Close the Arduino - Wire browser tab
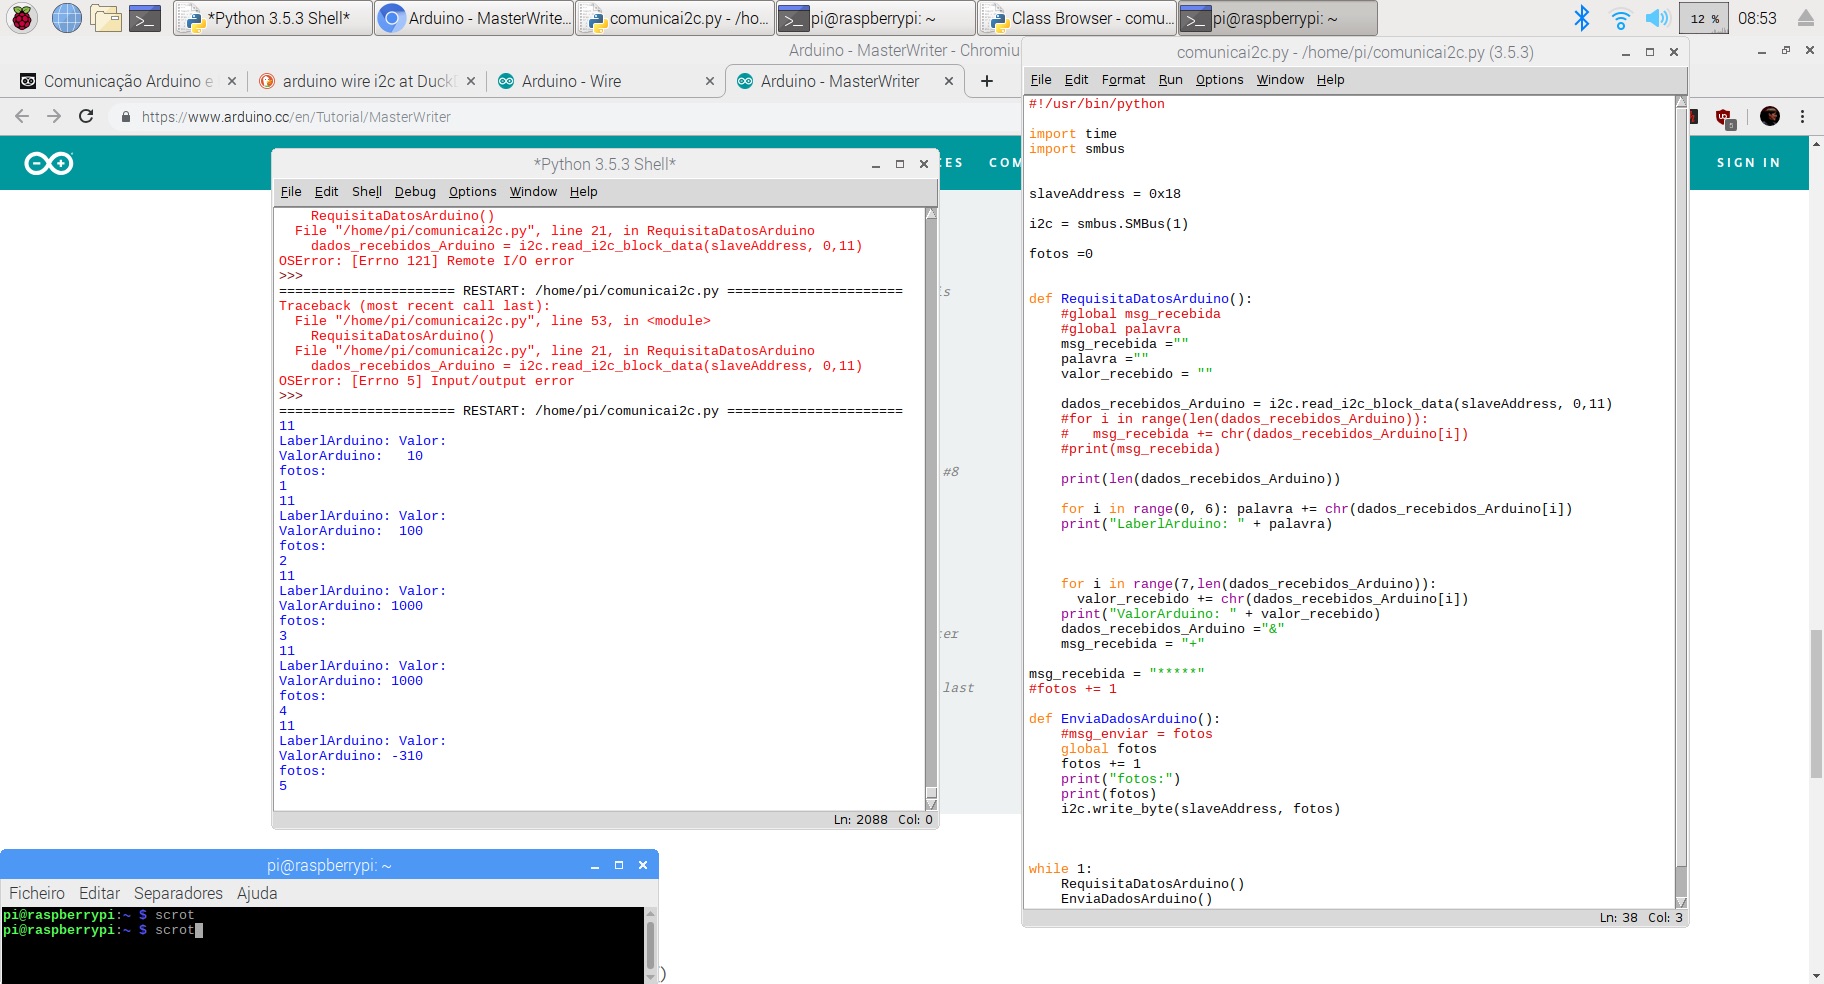Screen dimensions: 1824x984 [x=710, y=81]
